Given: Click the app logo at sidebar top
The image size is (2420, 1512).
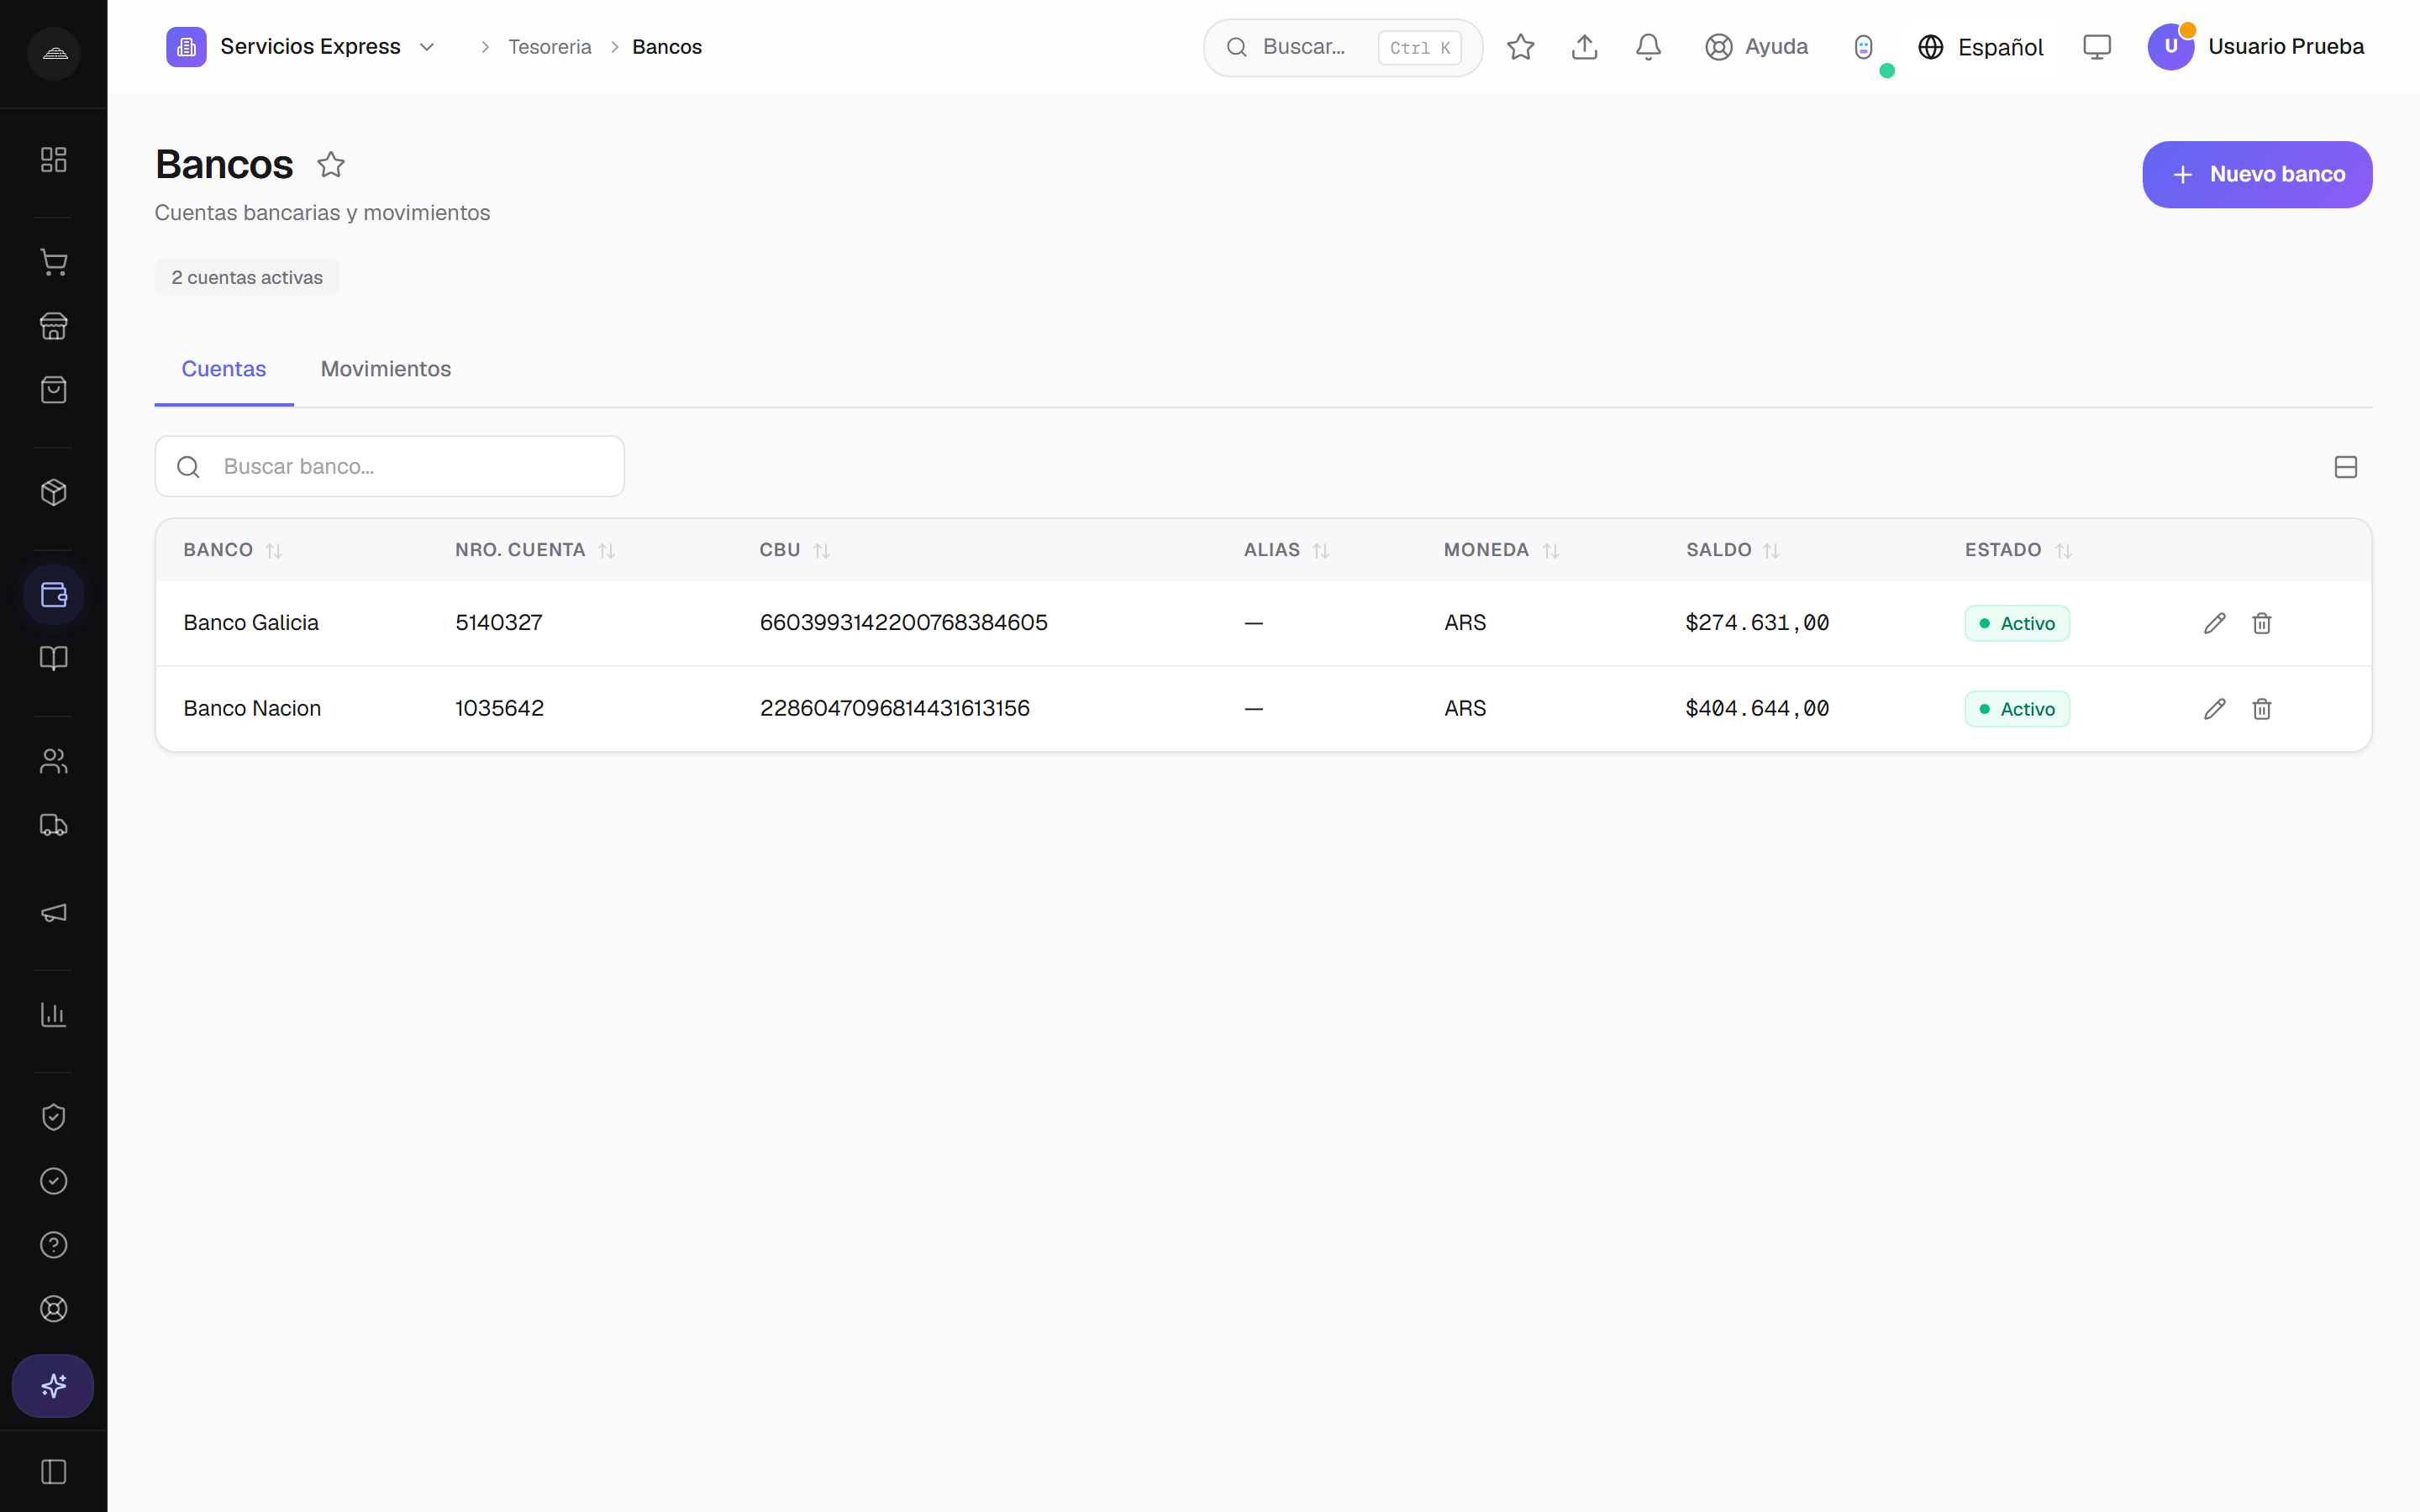Looking at the screenshot, I should click(x=54, y=53).
